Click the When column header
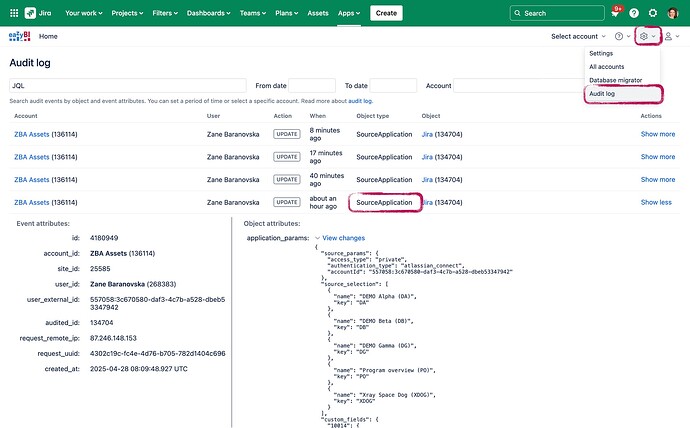Image resolution: width=690 pixels, height=428 pixels. point(317,116)
